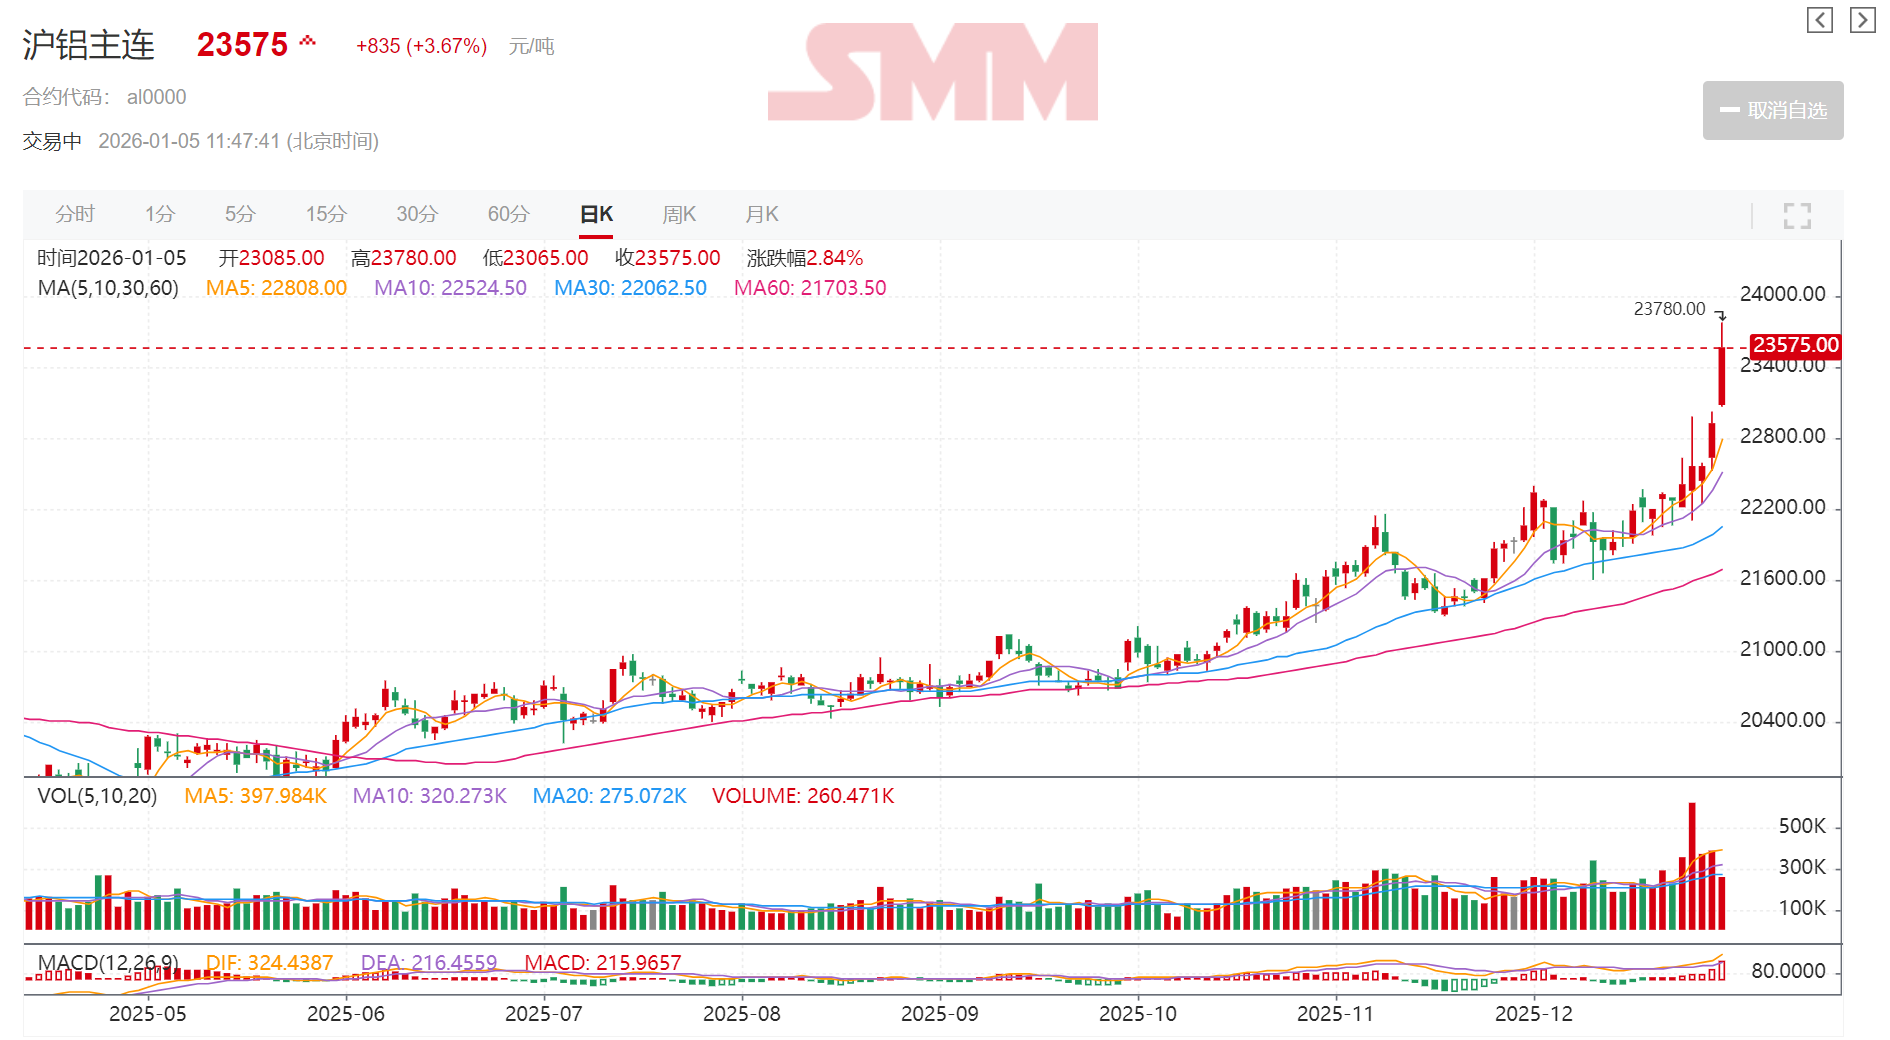
Task: Select the 1分 interval tab
Action: point(159,214)
